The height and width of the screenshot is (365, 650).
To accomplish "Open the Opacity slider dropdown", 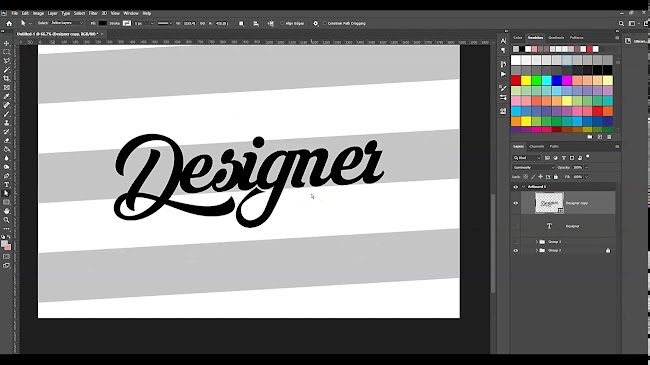I will pos(586,168).
